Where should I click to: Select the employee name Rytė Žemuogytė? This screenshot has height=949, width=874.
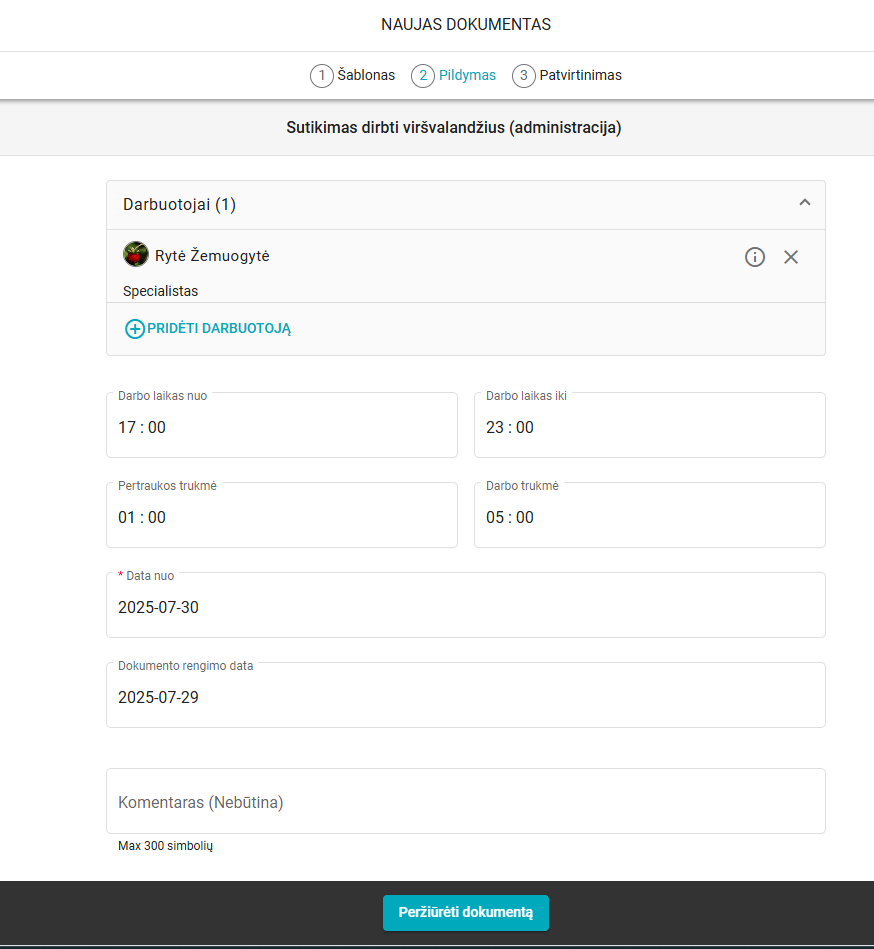click(x=212, y=256)
